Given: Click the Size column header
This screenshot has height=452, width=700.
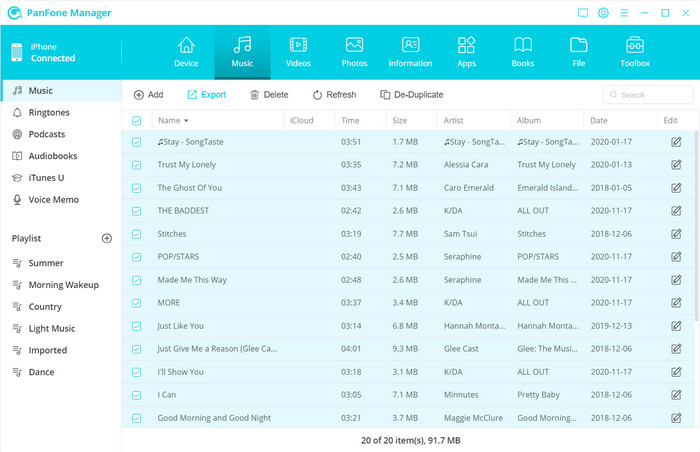Looking at the screenshot, I should click(412, 121).
